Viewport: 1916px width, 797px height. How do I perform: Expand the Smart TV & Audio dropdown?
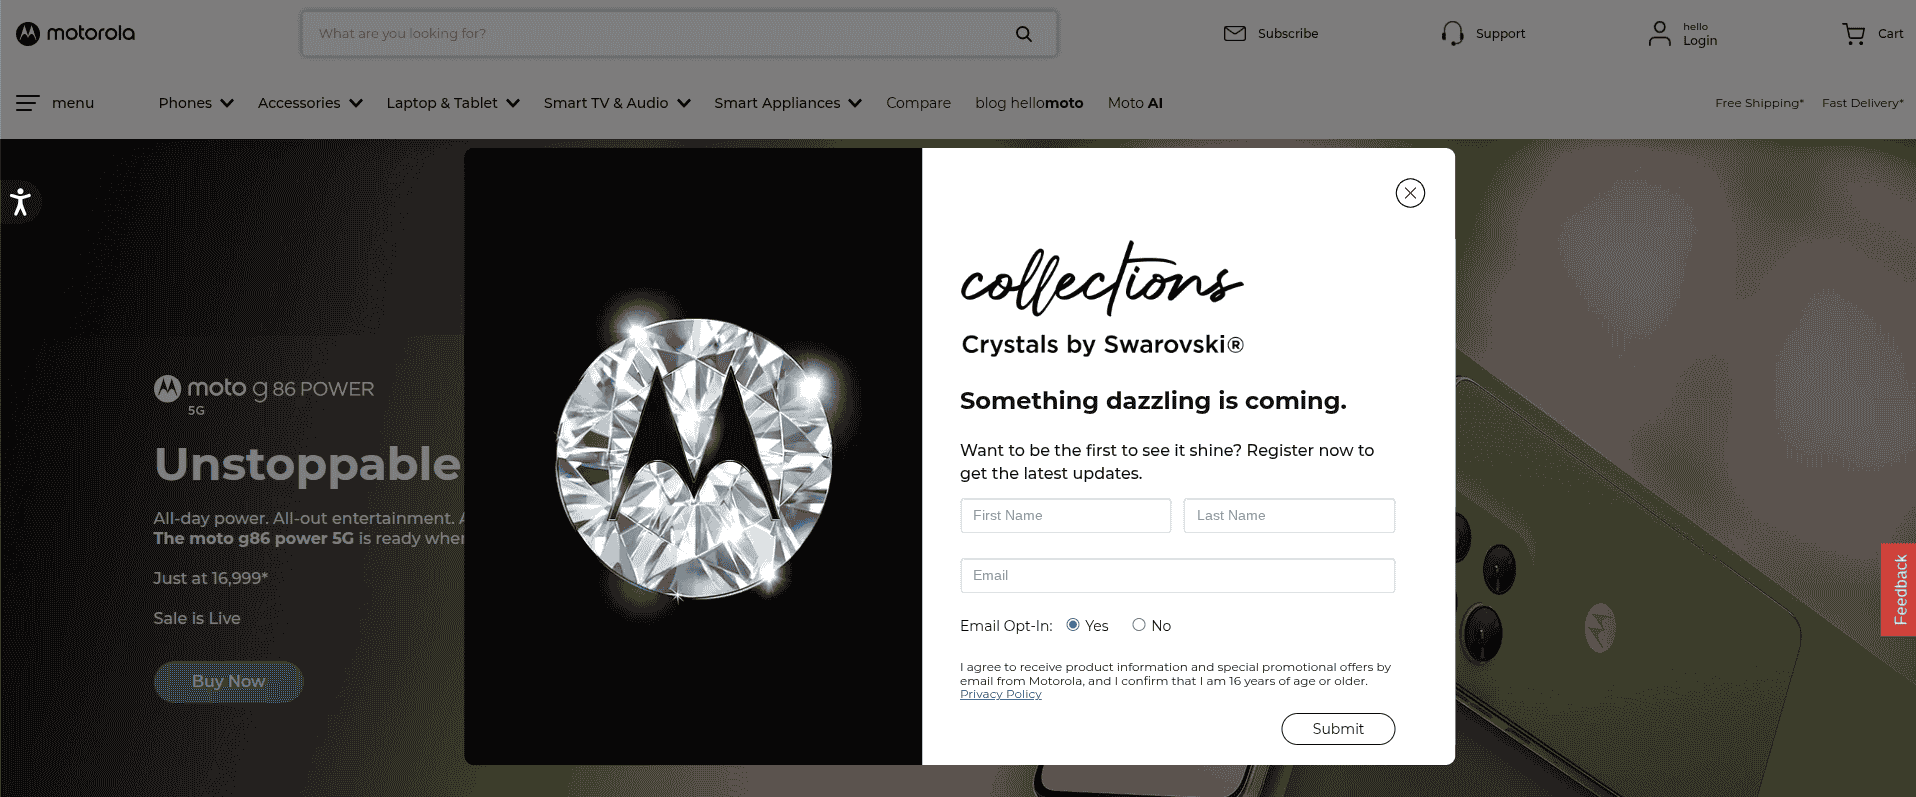tap(617, 103)
